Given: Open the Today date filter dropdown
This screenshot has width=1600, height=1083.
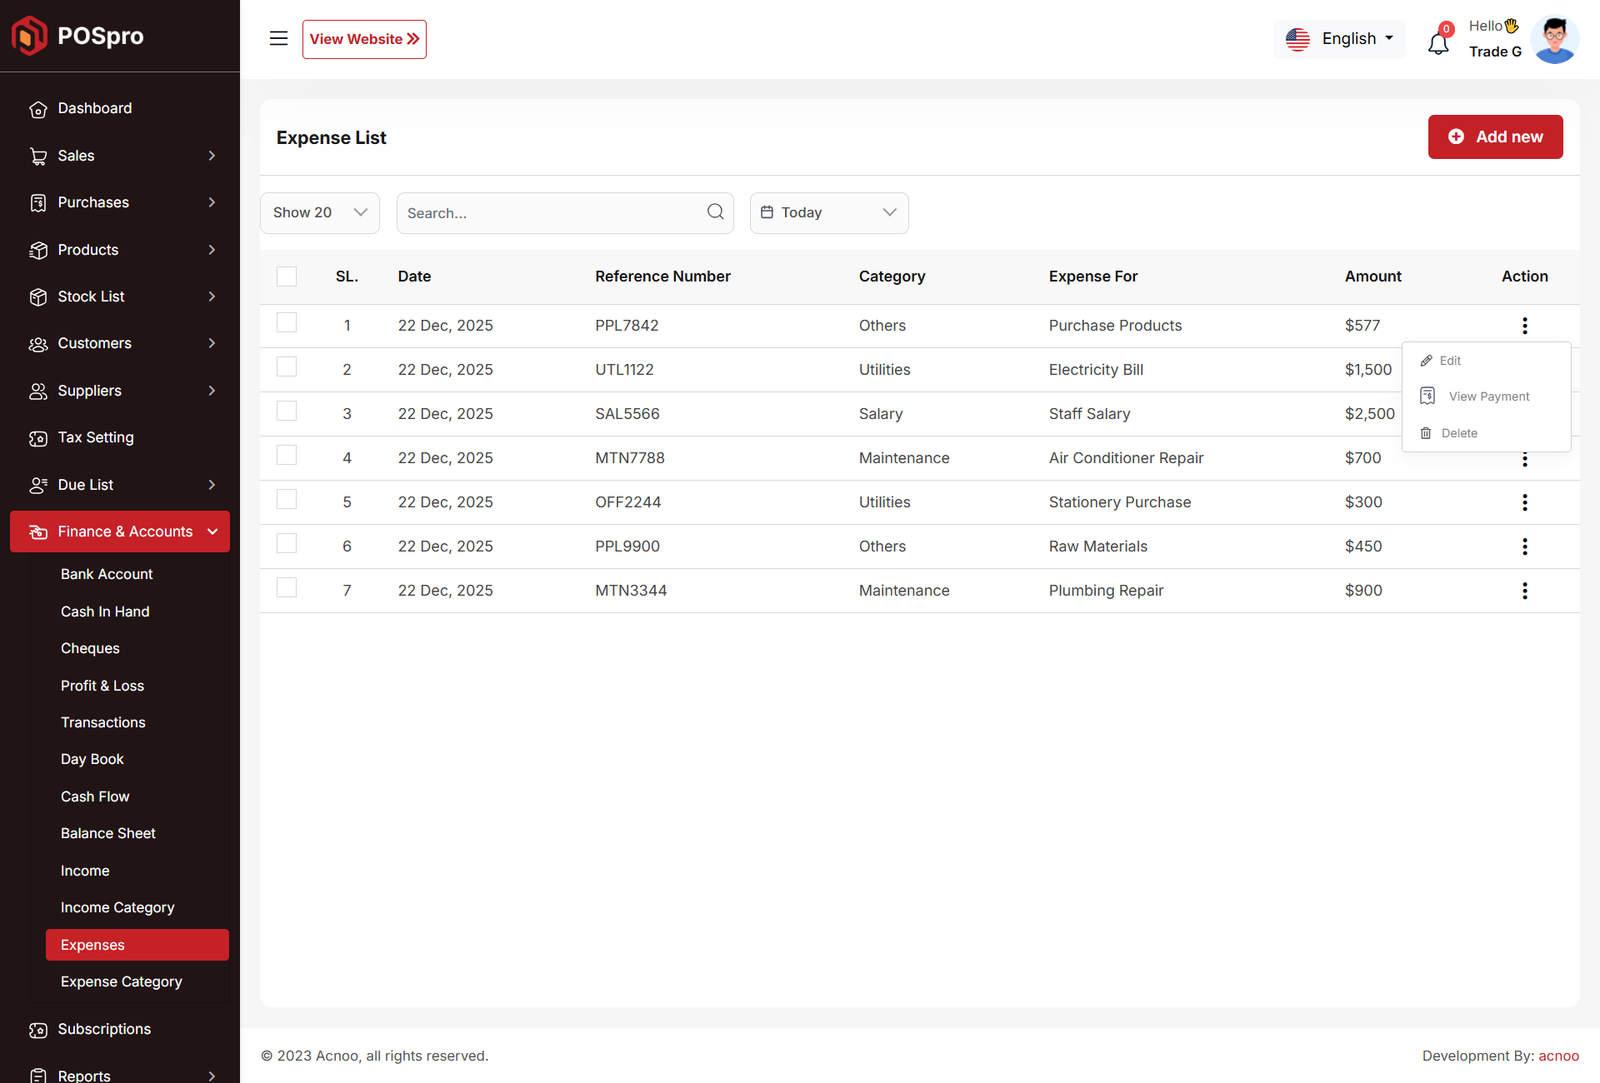Looking at the screenshot, I should coord(828,213).
